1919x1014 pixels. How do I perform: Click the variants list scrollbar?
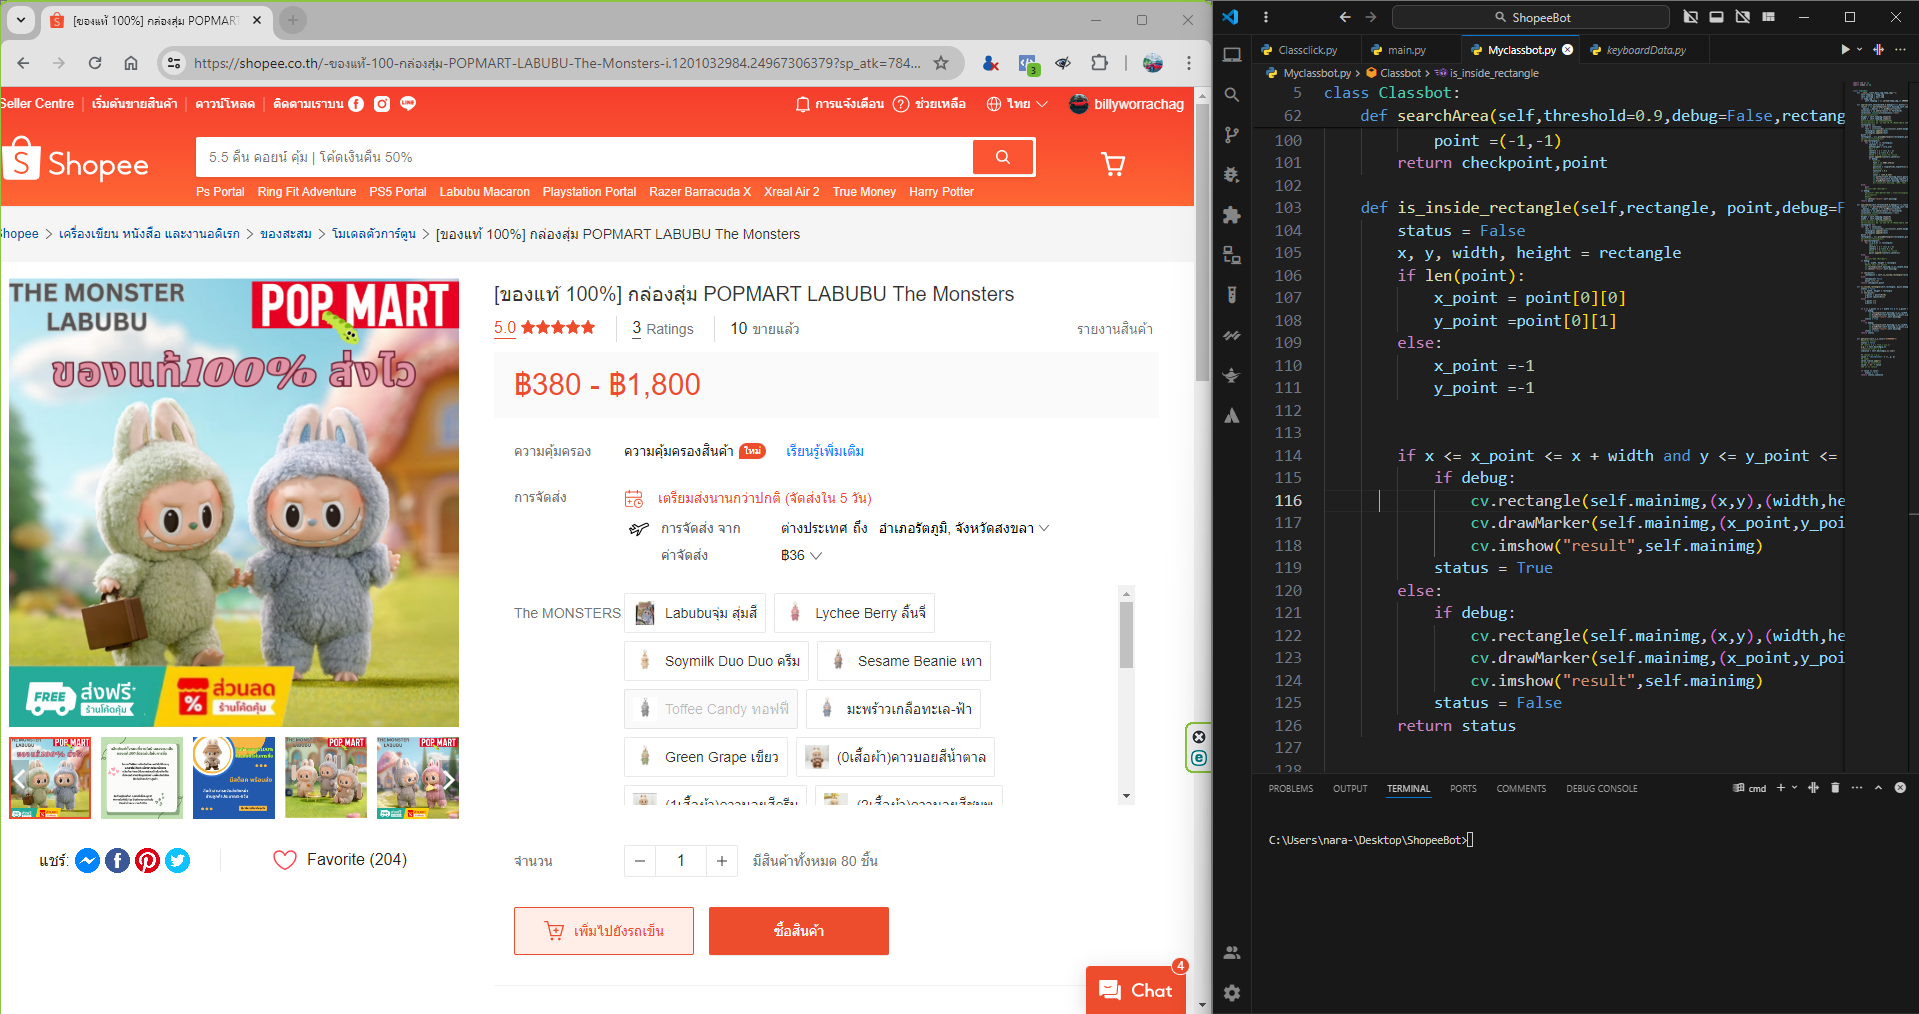coord(1126,634)
